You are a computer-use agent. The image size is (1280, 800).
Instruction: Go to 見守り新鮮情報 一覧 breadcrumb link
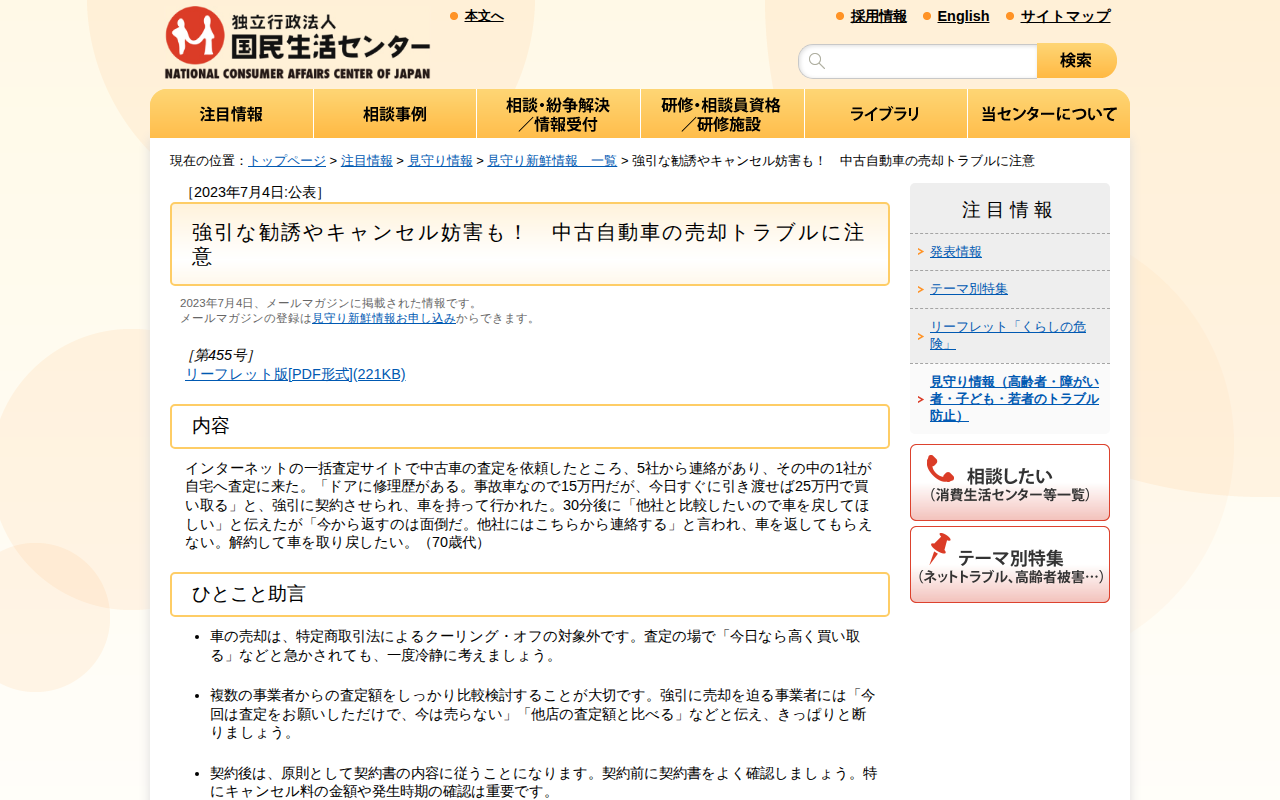pyautogui.click(x=552, y=161)
